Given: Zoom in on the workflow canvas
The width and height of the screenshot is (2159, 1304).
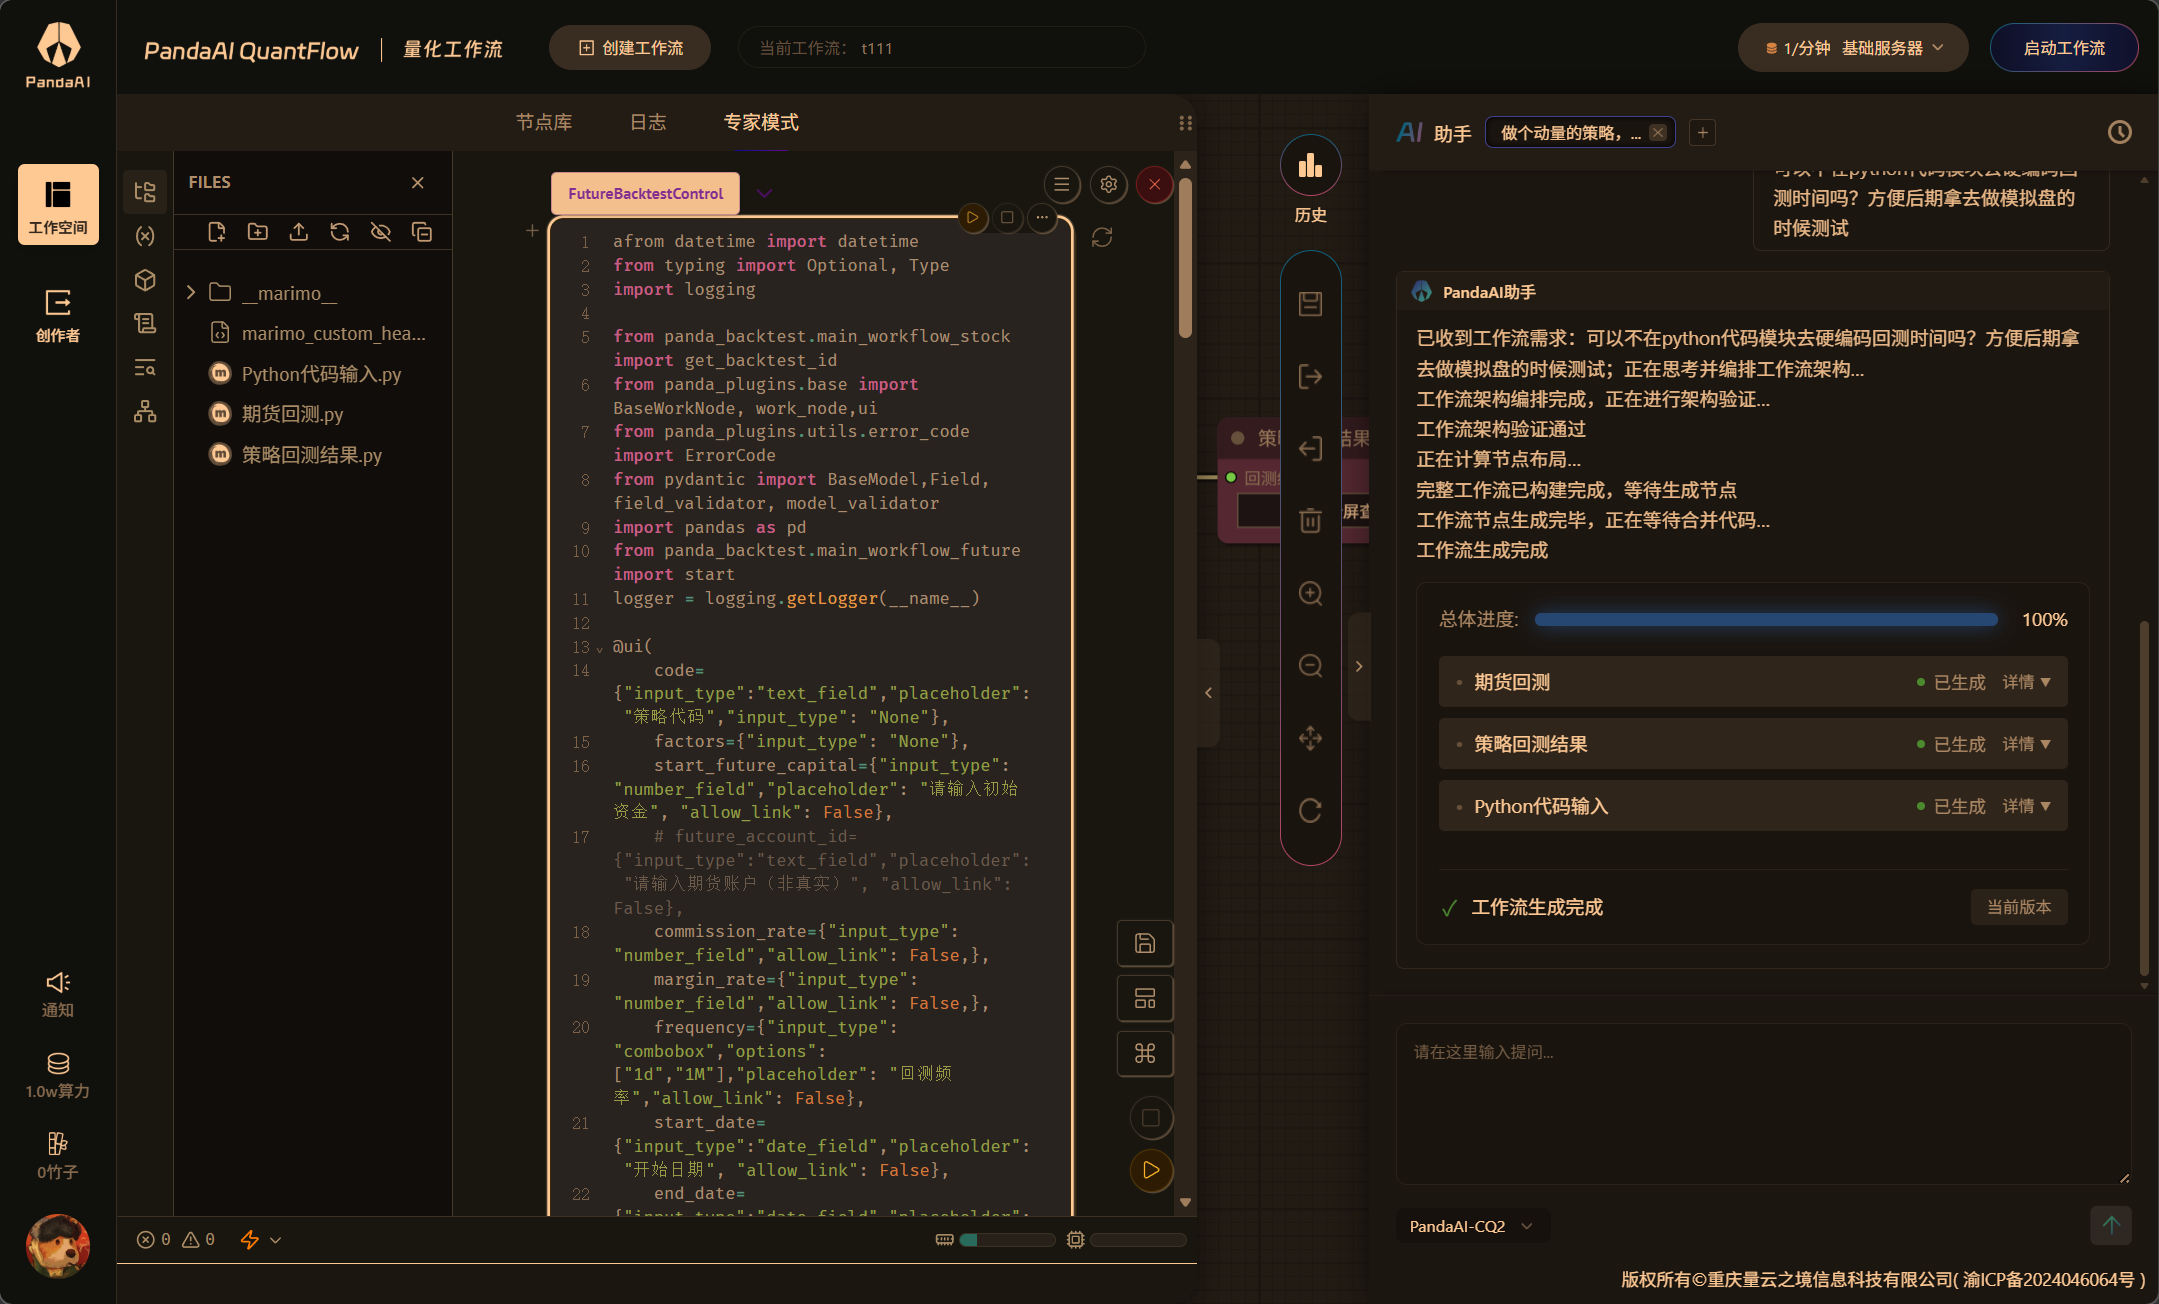Looking at the screenshot, I should click(1310, 593).
